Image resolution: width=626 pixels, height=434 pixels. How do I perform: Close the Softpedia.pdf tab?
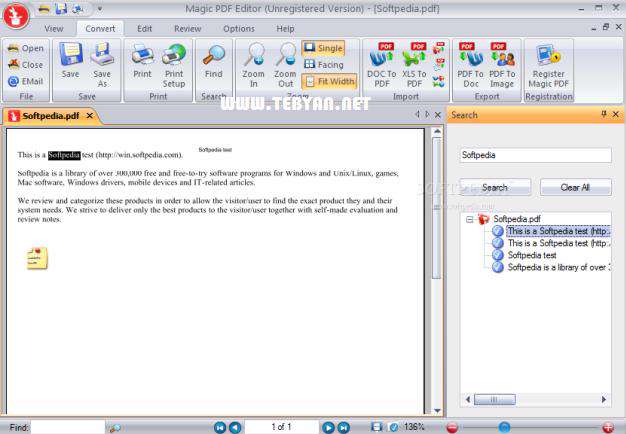pyautogui.click(x=90, y=116)
